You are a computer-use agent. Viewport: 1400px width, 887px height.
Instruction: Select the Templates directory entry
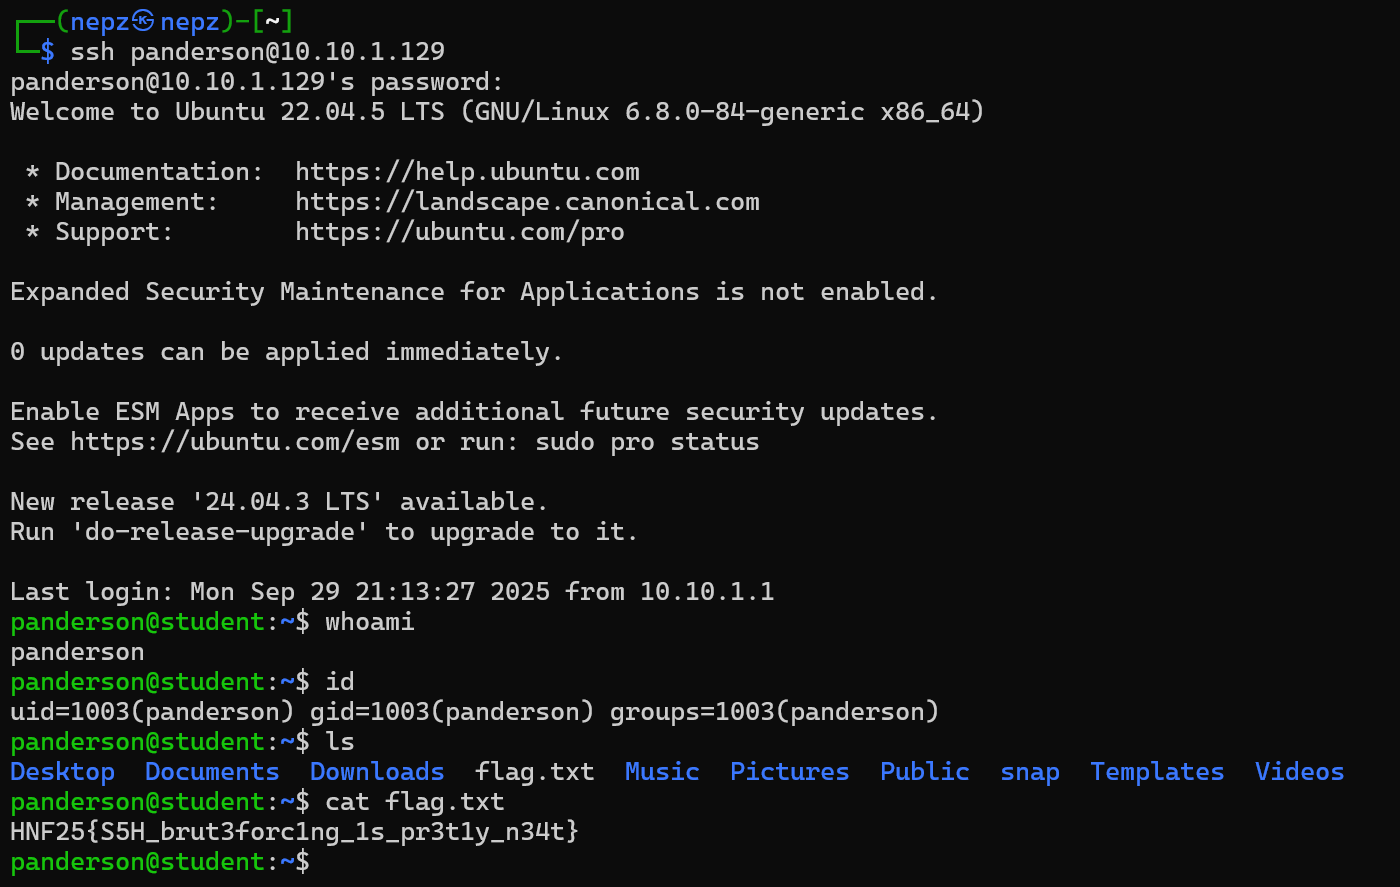point(1157,772)
